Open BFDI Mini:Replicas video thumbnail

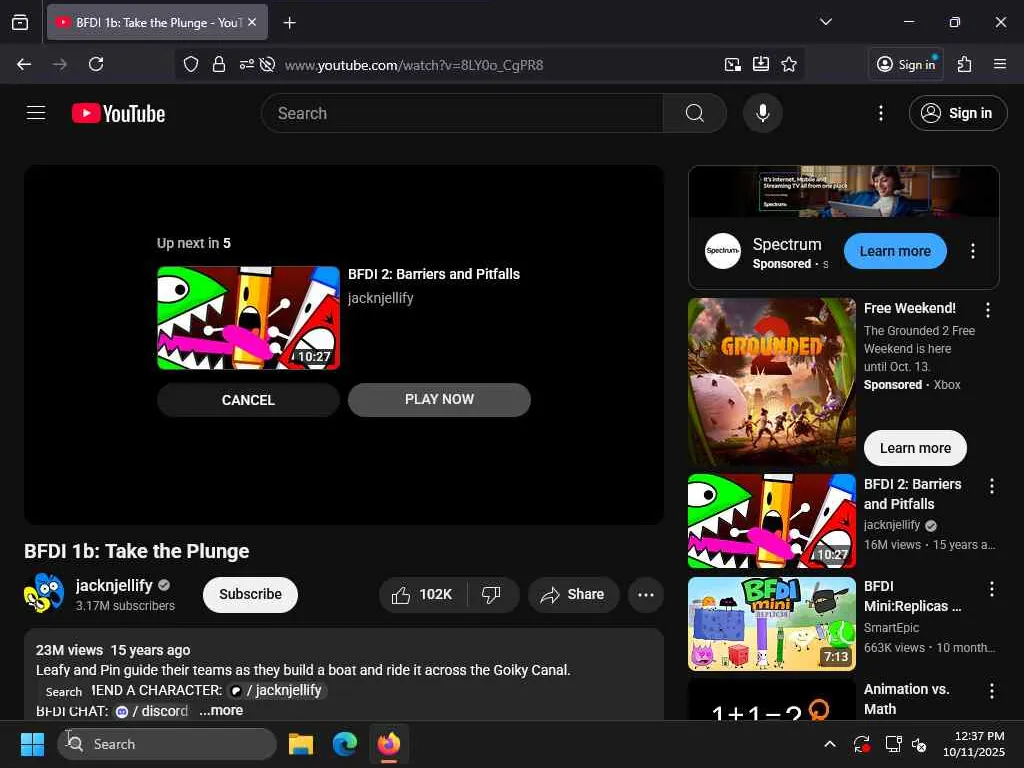[771, 624]
